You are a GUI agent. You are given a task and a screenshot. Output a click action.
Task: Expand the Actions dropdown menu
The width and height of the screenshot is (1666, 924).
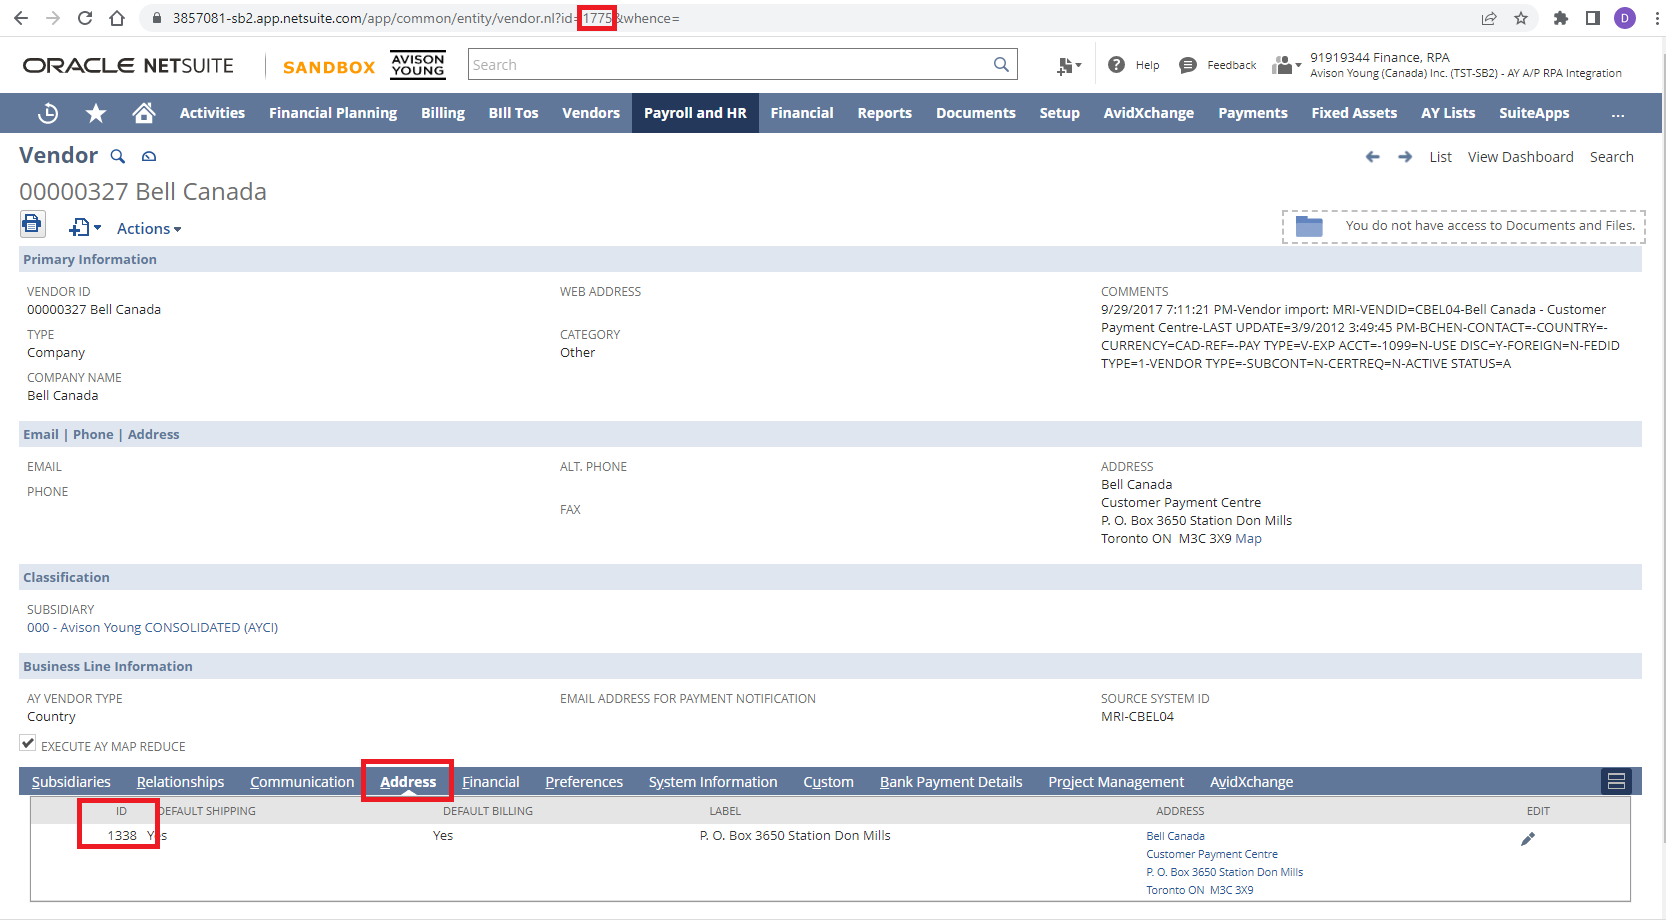tap(149, 229)
